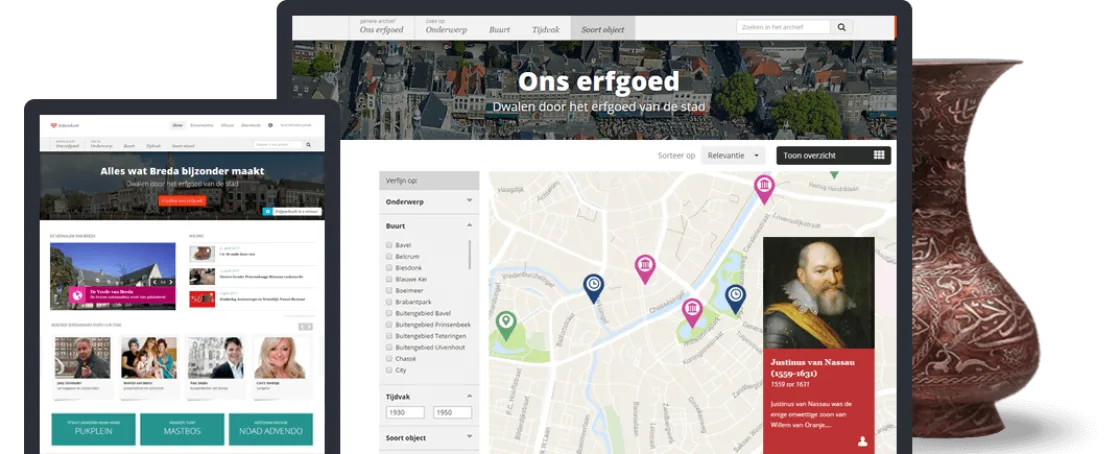Image resolution: width=1120 pixels, height=454 pixels.
Task: Click the grid icon on Toon overzicht
Action: pos(878,155)
